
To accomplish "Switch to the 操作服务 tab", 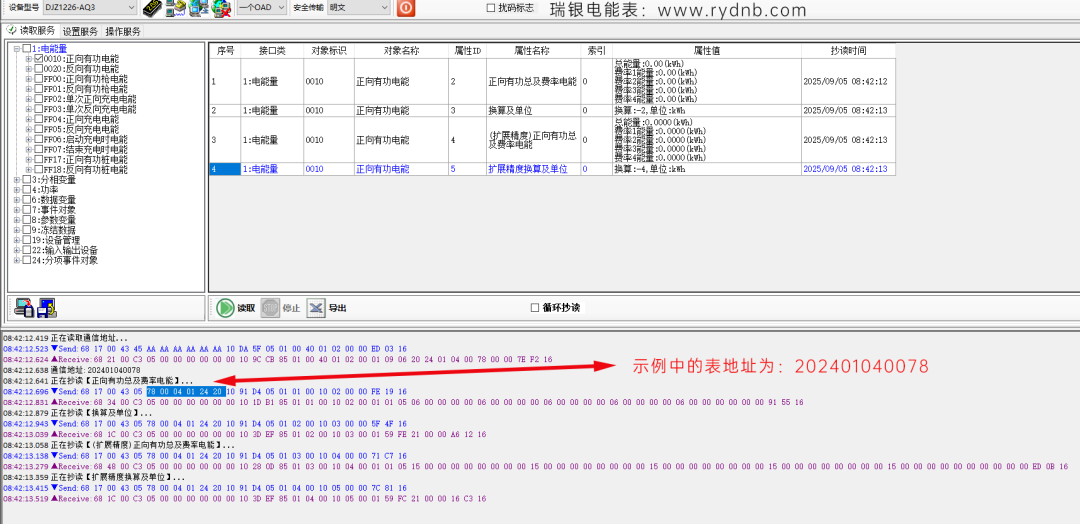I will (x=123, y=31).
